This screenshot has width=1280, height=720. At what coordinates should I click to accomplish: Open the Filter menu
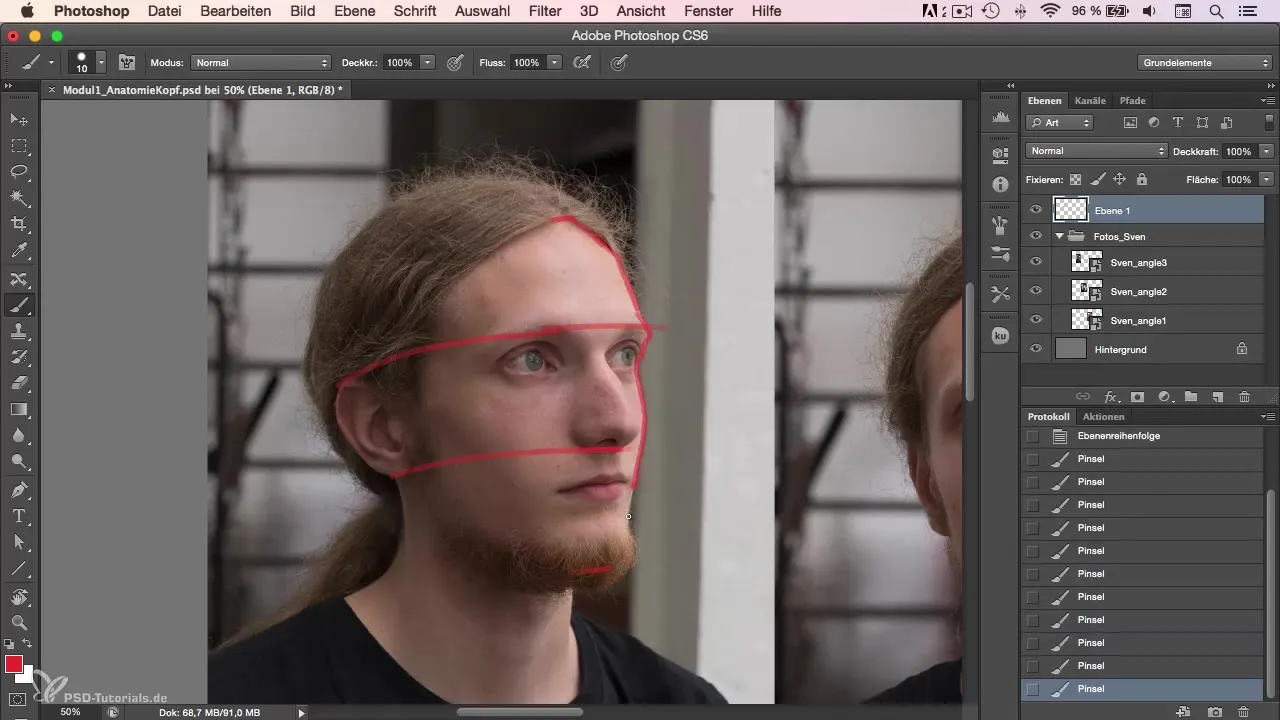pyautogui.click(x=545, y=11)
